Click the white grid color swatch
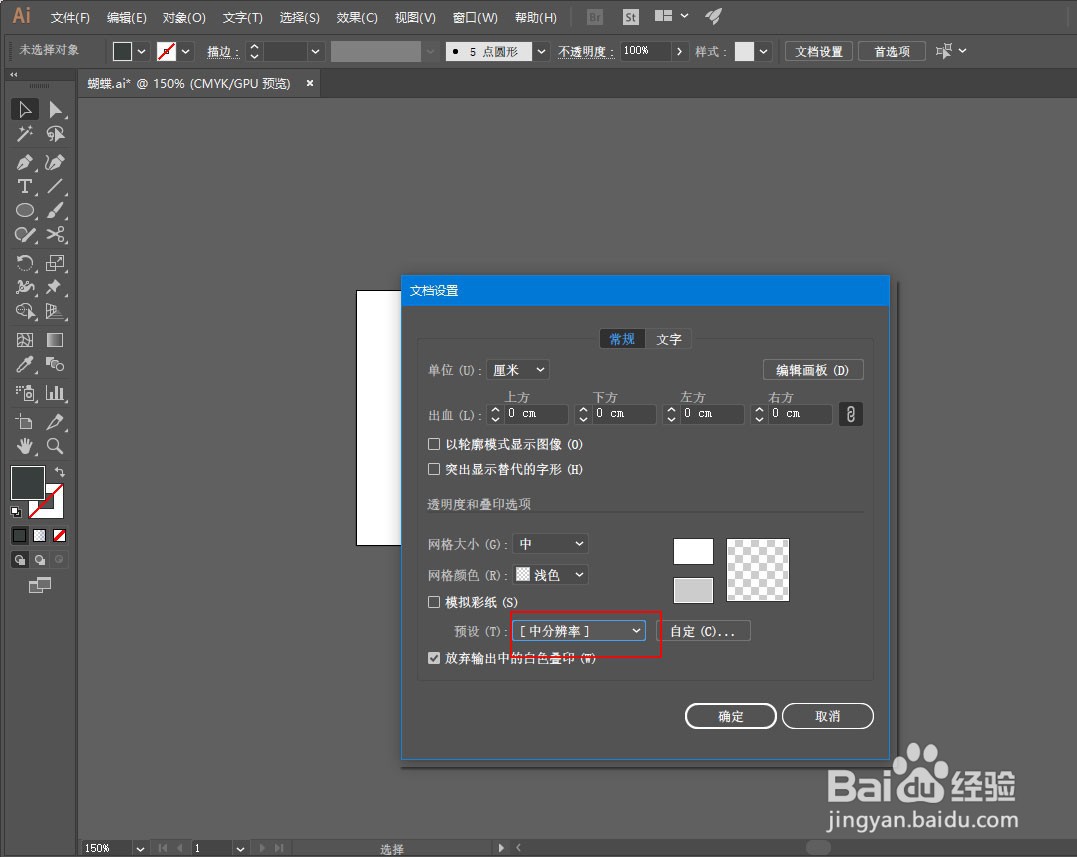The width and height of the screenshot is (1077, 857). tap(693, 551)
